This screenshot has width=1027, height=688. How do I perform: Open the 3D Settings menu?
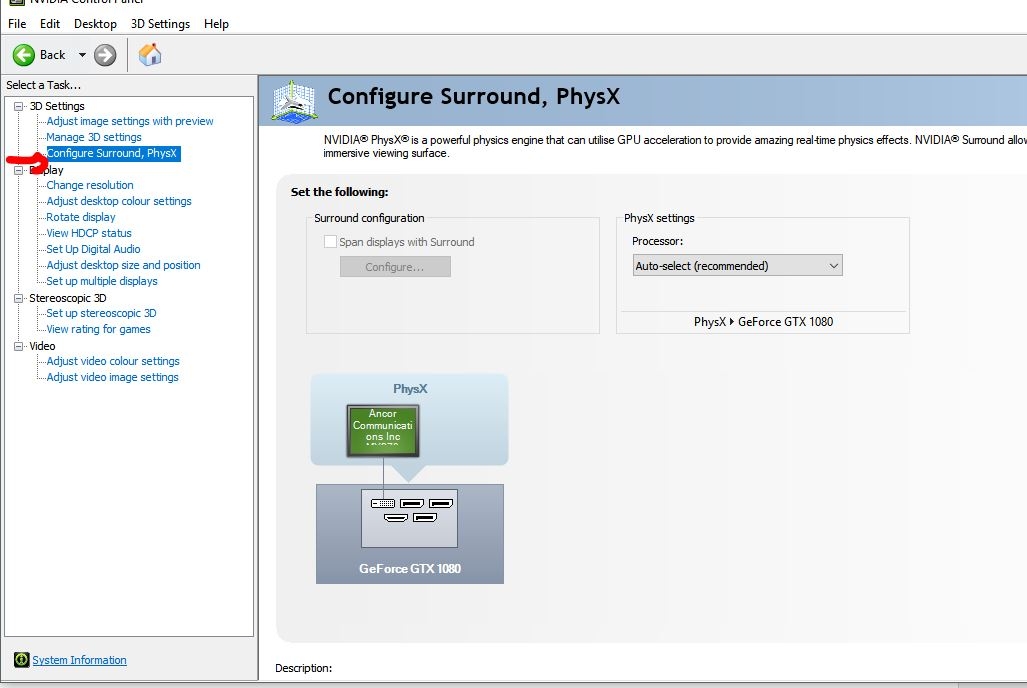tap(160, 23)
